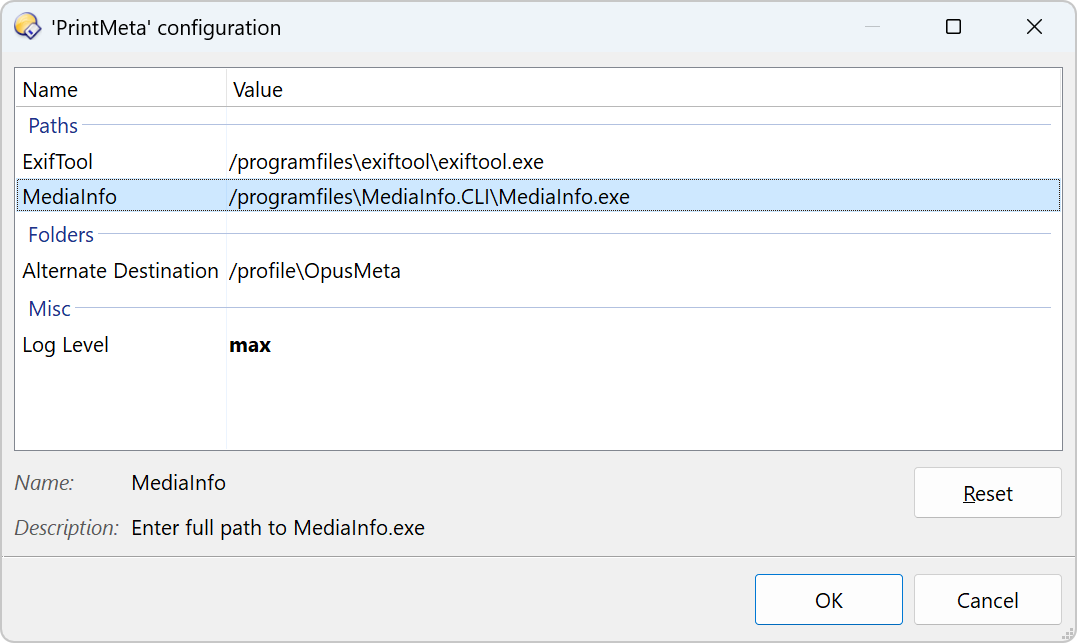The width and height of the screenshot is (1077, 643).
Task: Select the ExifTool row name
Action: click(x=58, y=161)
